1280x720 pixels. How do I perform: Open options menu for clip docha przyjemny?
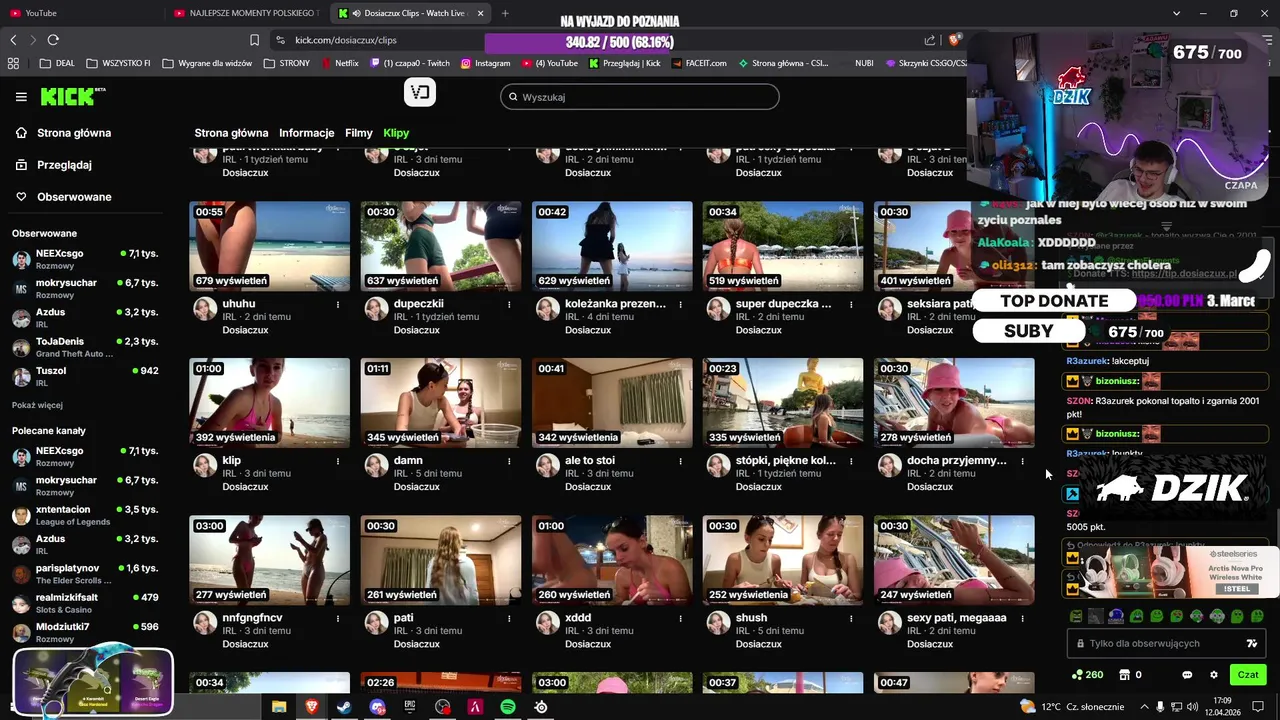(x=1022, y=461)
